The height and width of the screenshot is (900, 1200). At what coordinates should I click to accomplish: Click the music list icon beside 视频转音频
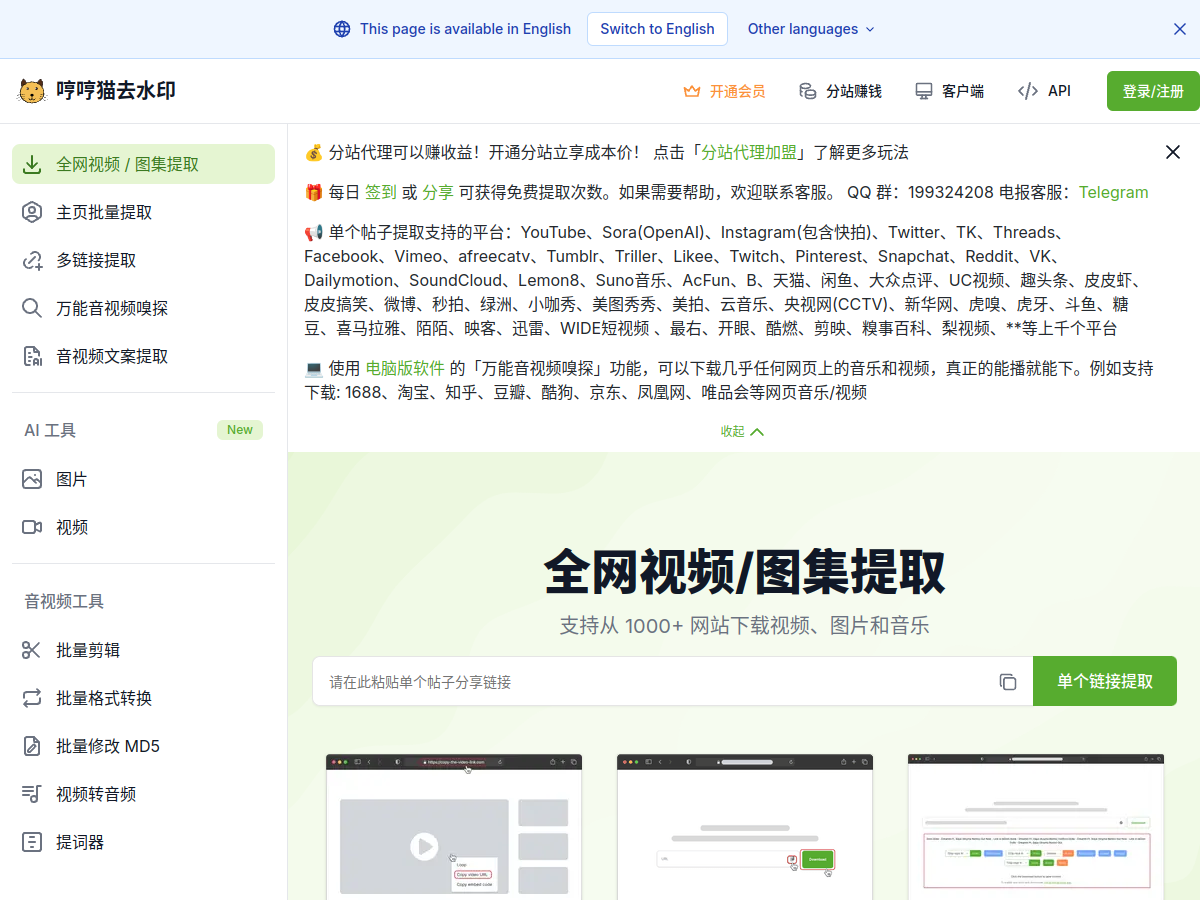(32, 794)
